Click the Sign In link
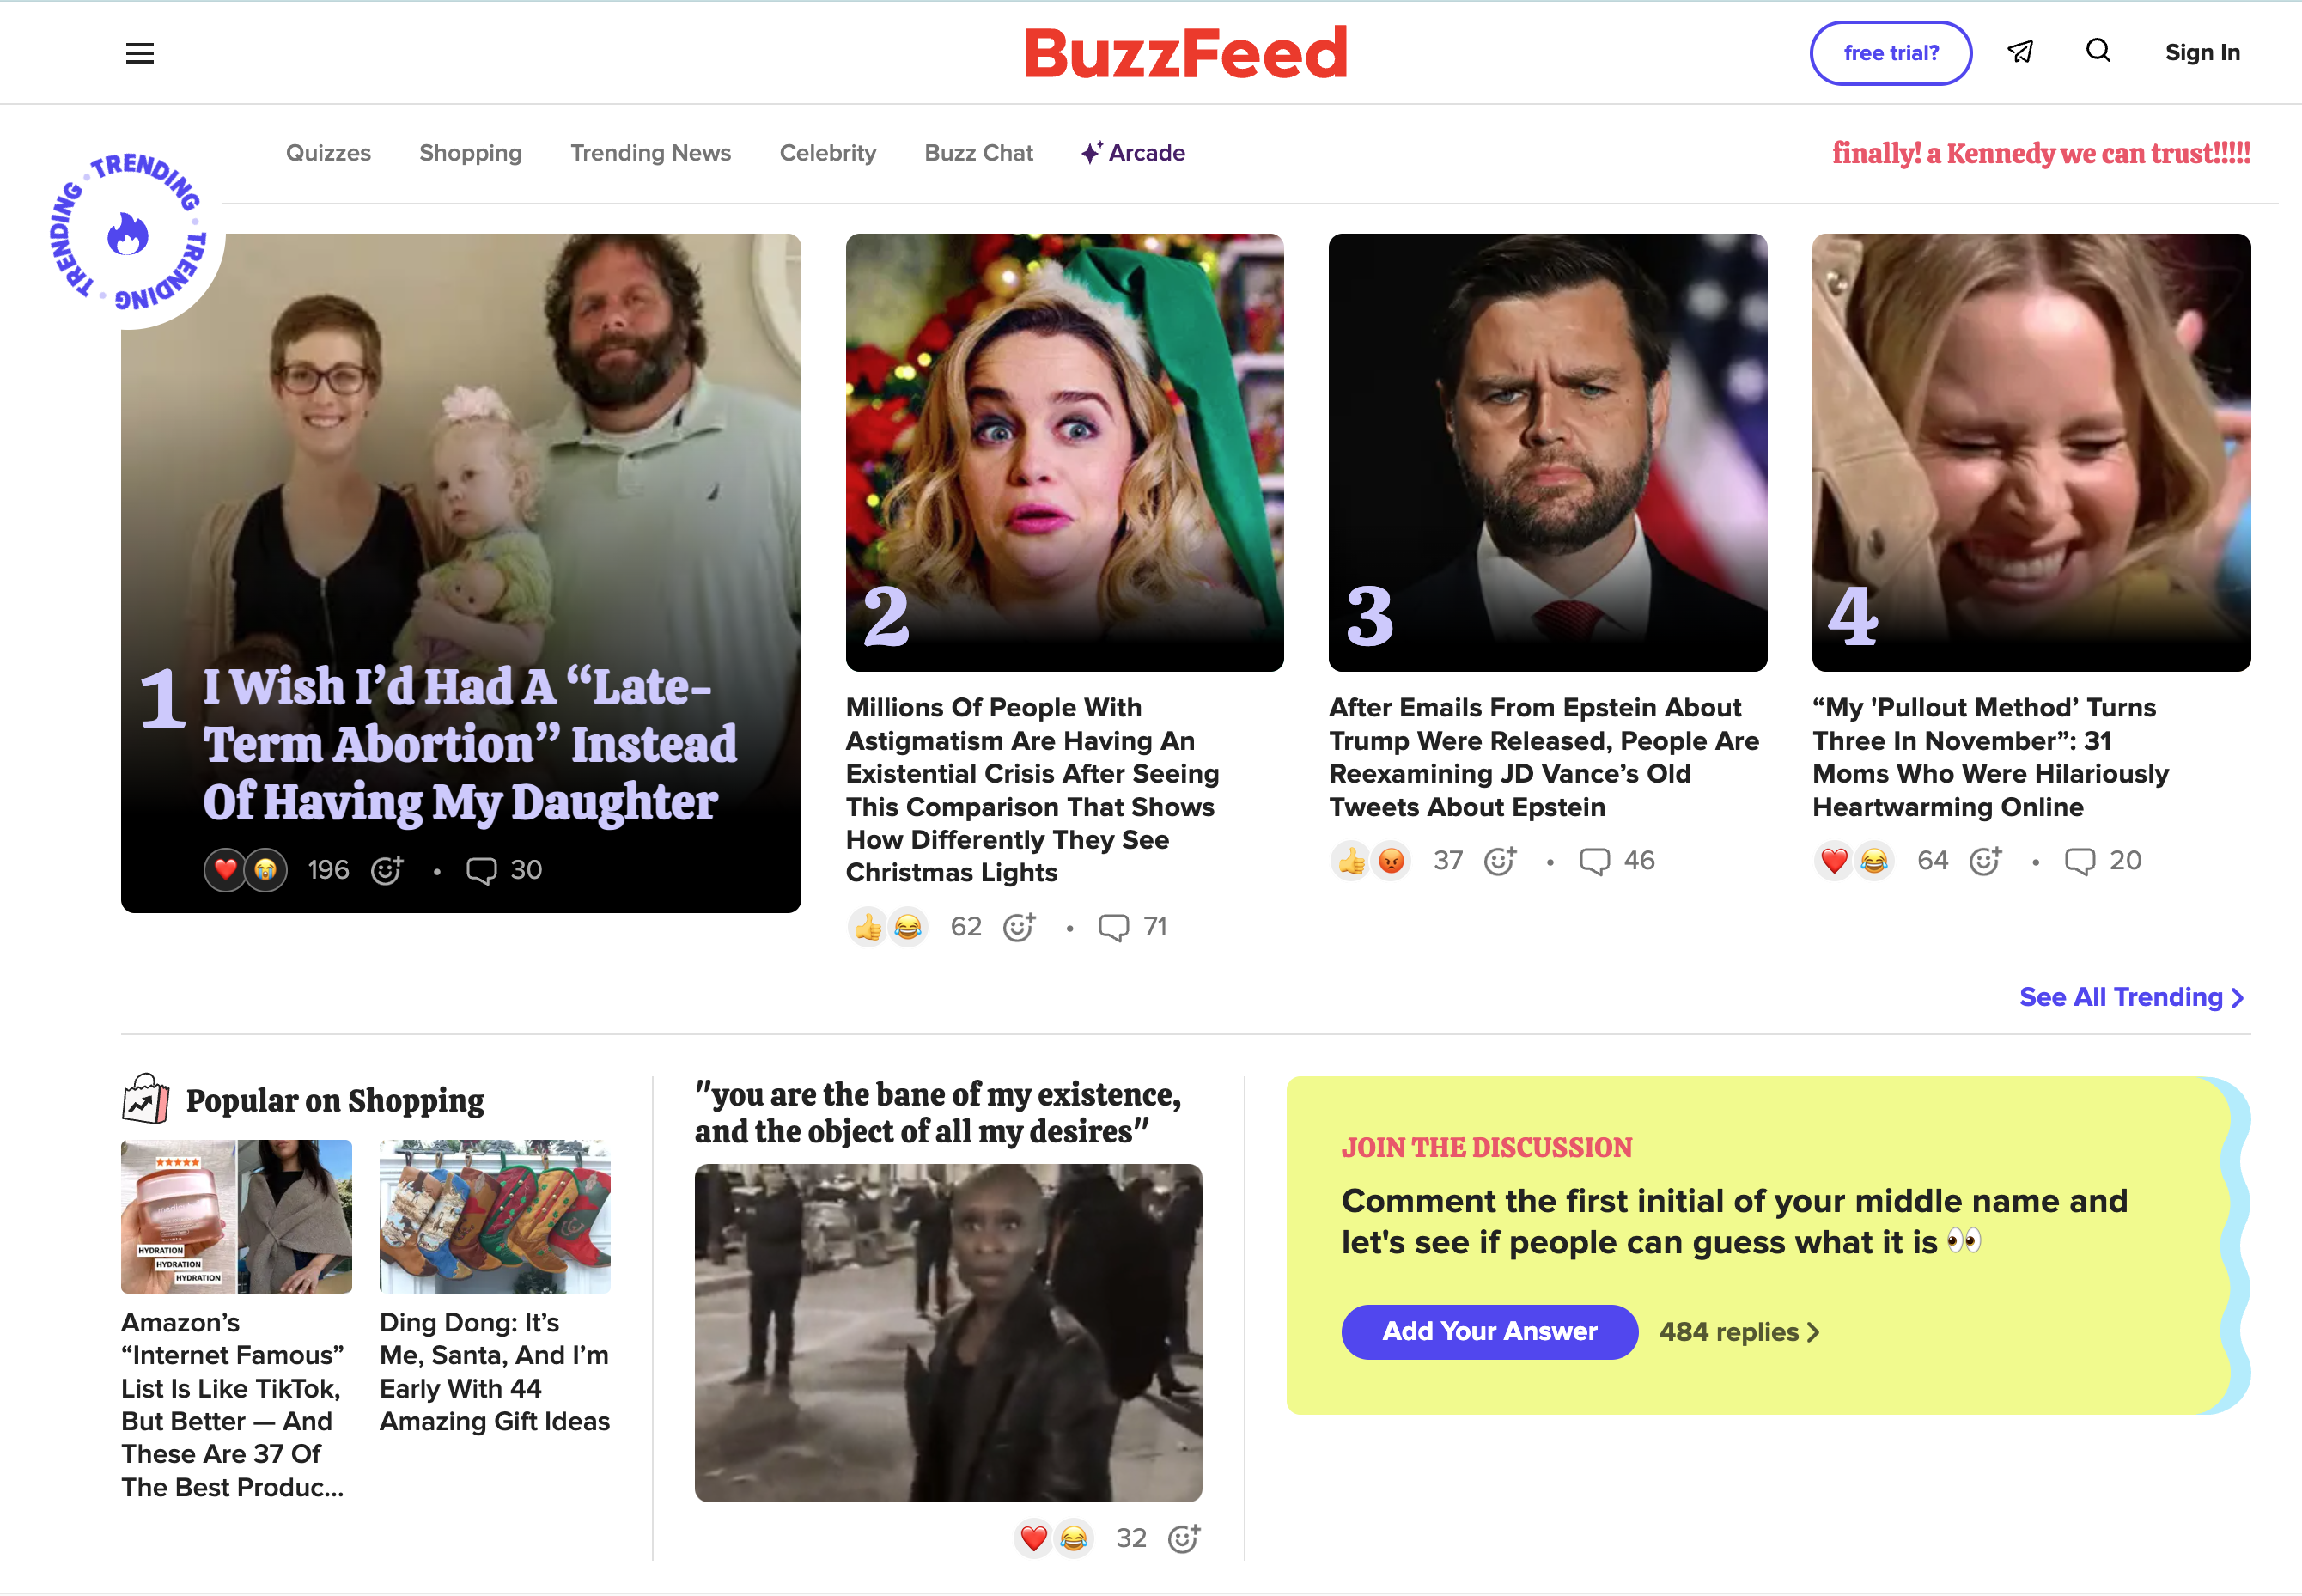This screenshot has width=2302, height=1596. pos(2202,53)
